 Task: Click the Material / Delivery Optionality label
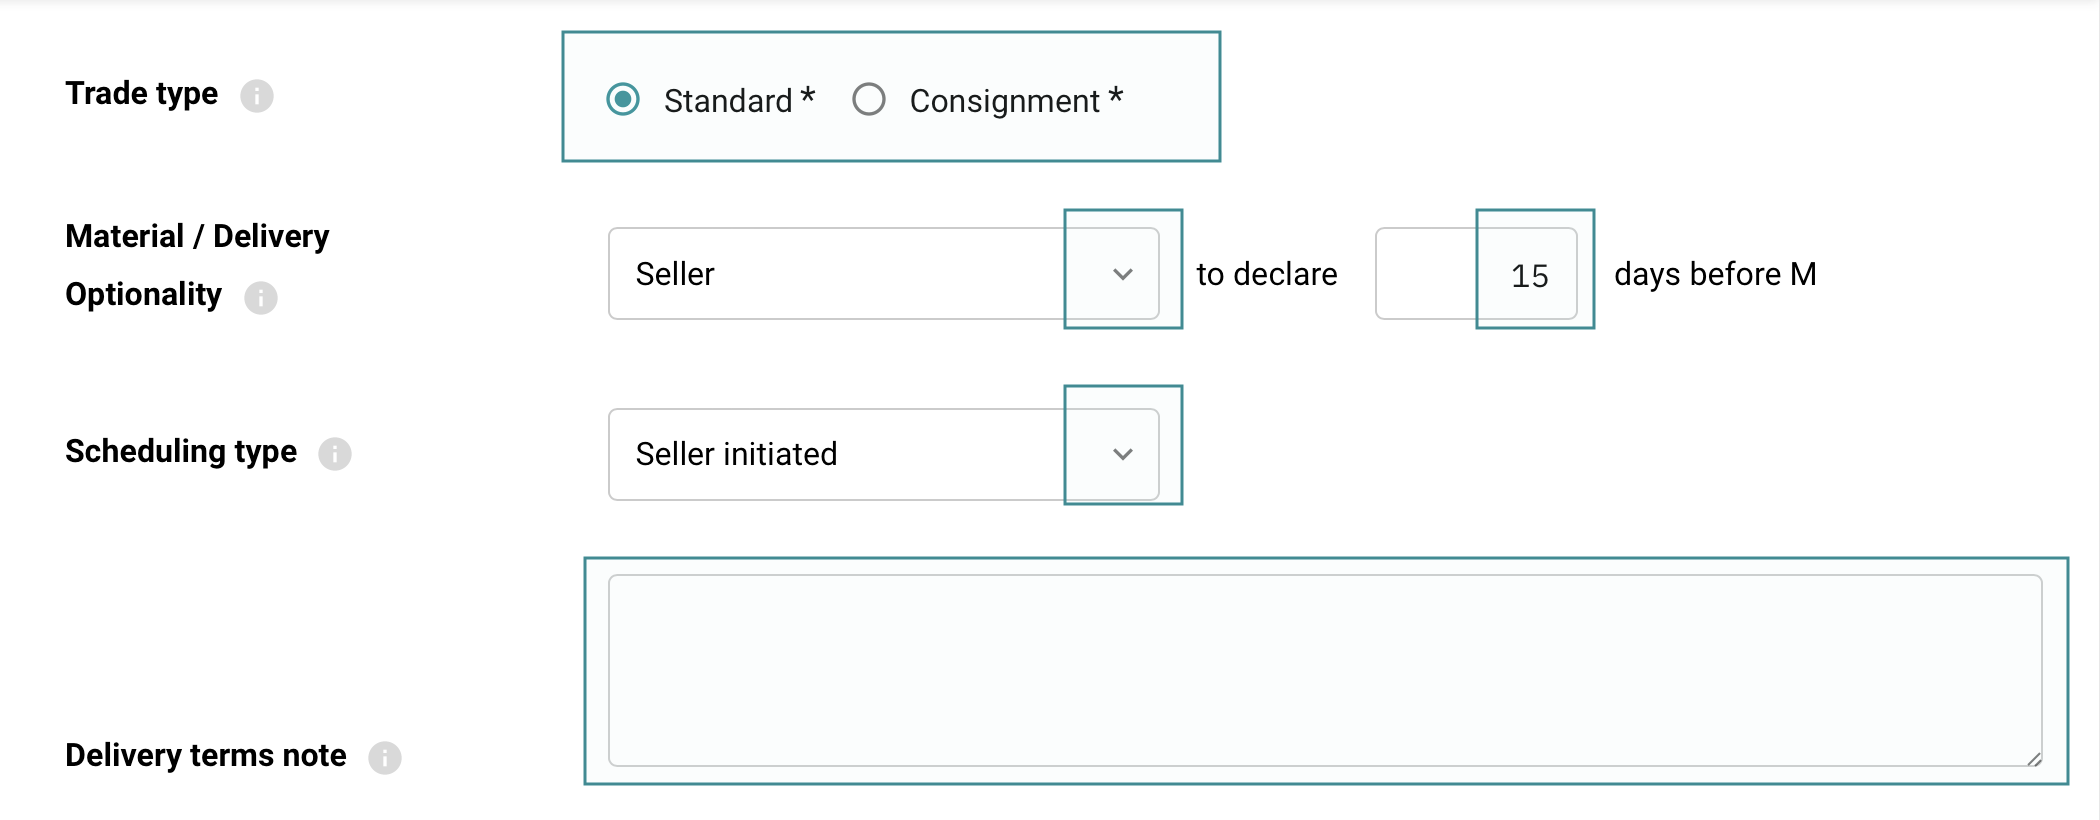[x=196, y=237]
